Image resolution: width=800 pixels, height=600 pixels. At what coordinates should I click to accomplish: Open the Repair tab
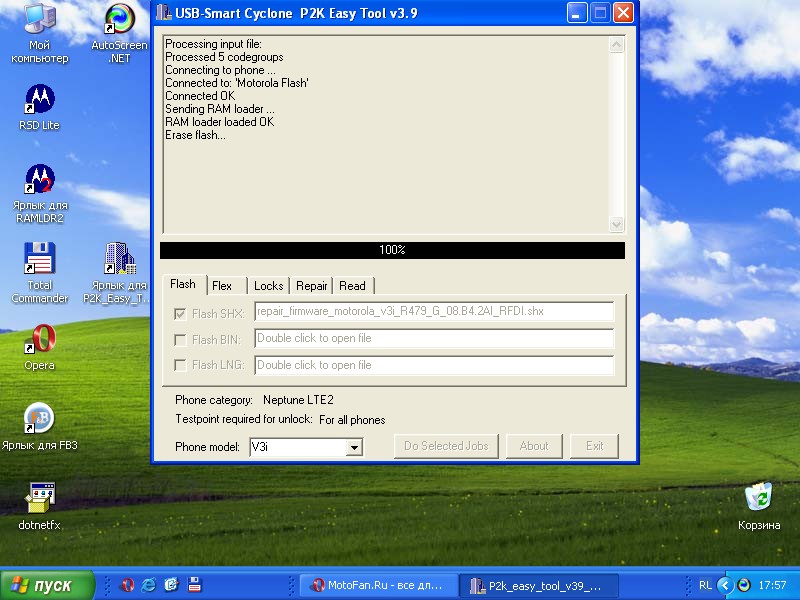coord(311,286)
